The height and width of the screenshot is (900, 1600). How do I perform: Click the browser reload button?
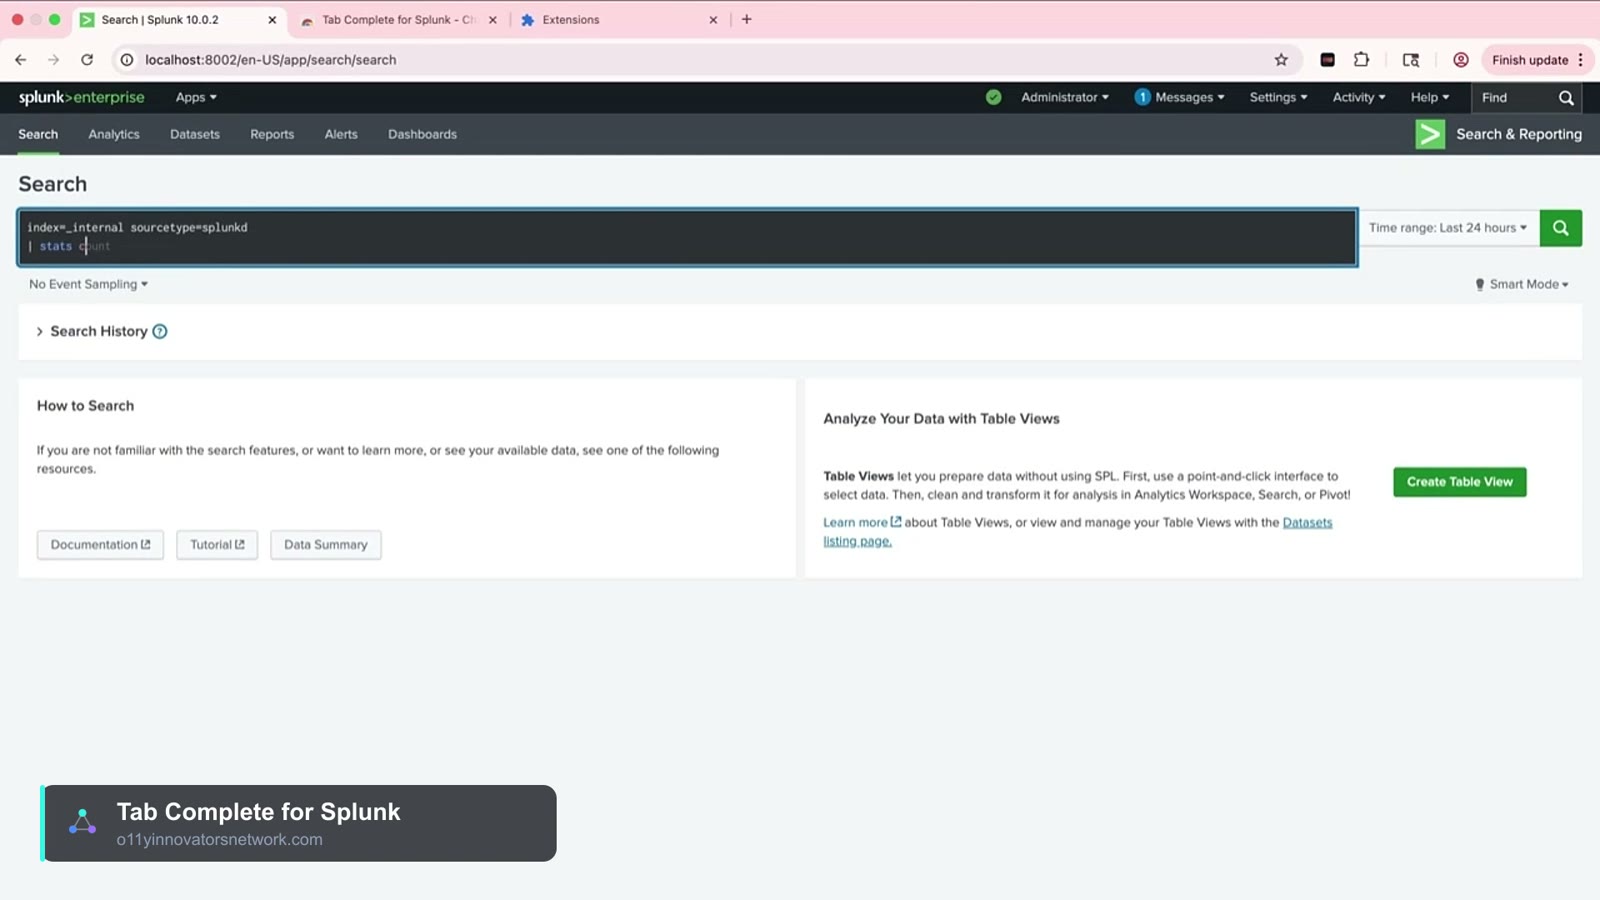87,60
